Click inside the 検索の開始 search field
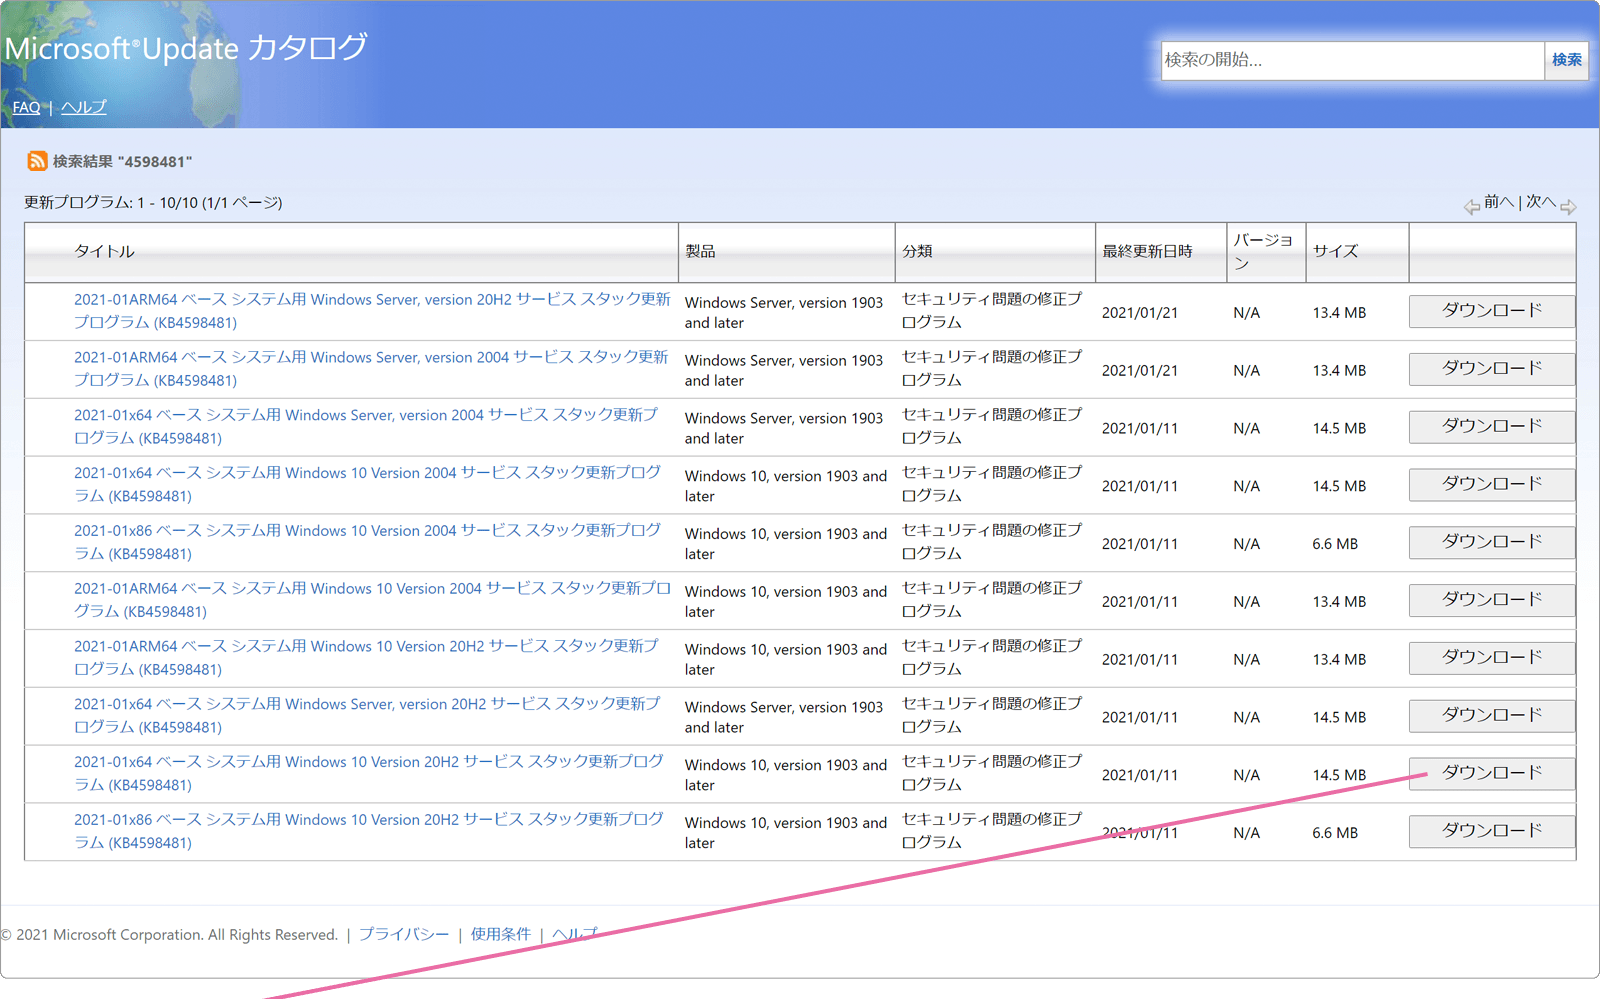 pyautogui.click(x=1352, y=60)
